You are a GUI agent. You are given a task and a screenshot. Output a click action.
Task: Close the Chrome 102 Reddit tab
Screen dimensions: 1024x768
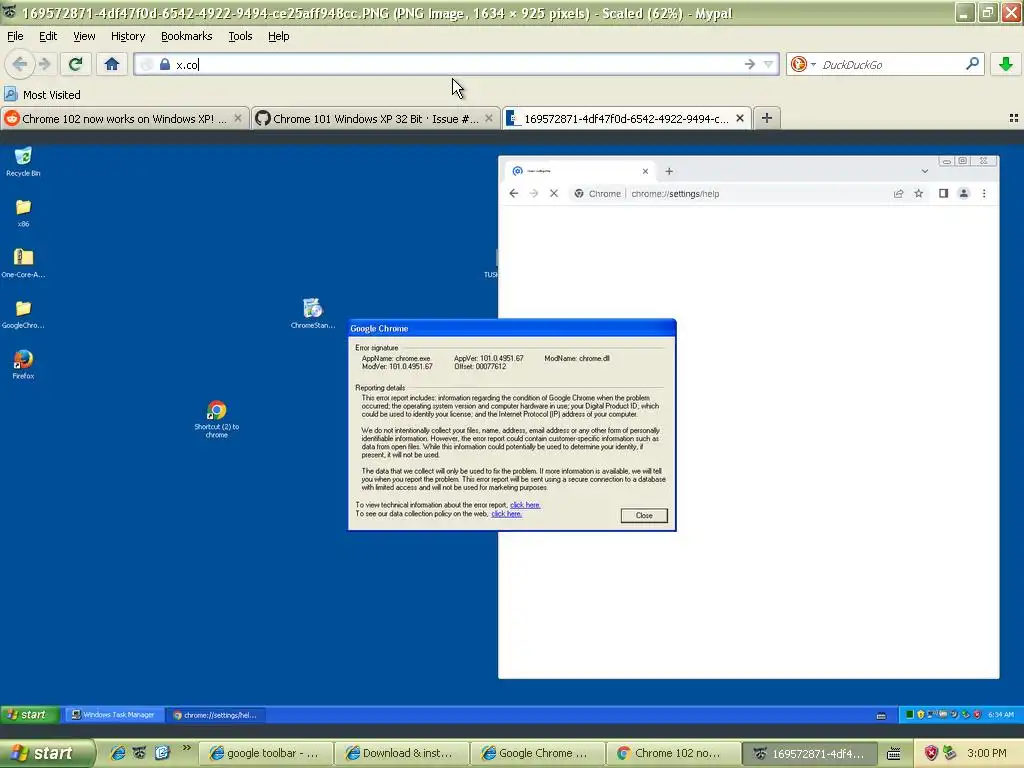(238, 118)
